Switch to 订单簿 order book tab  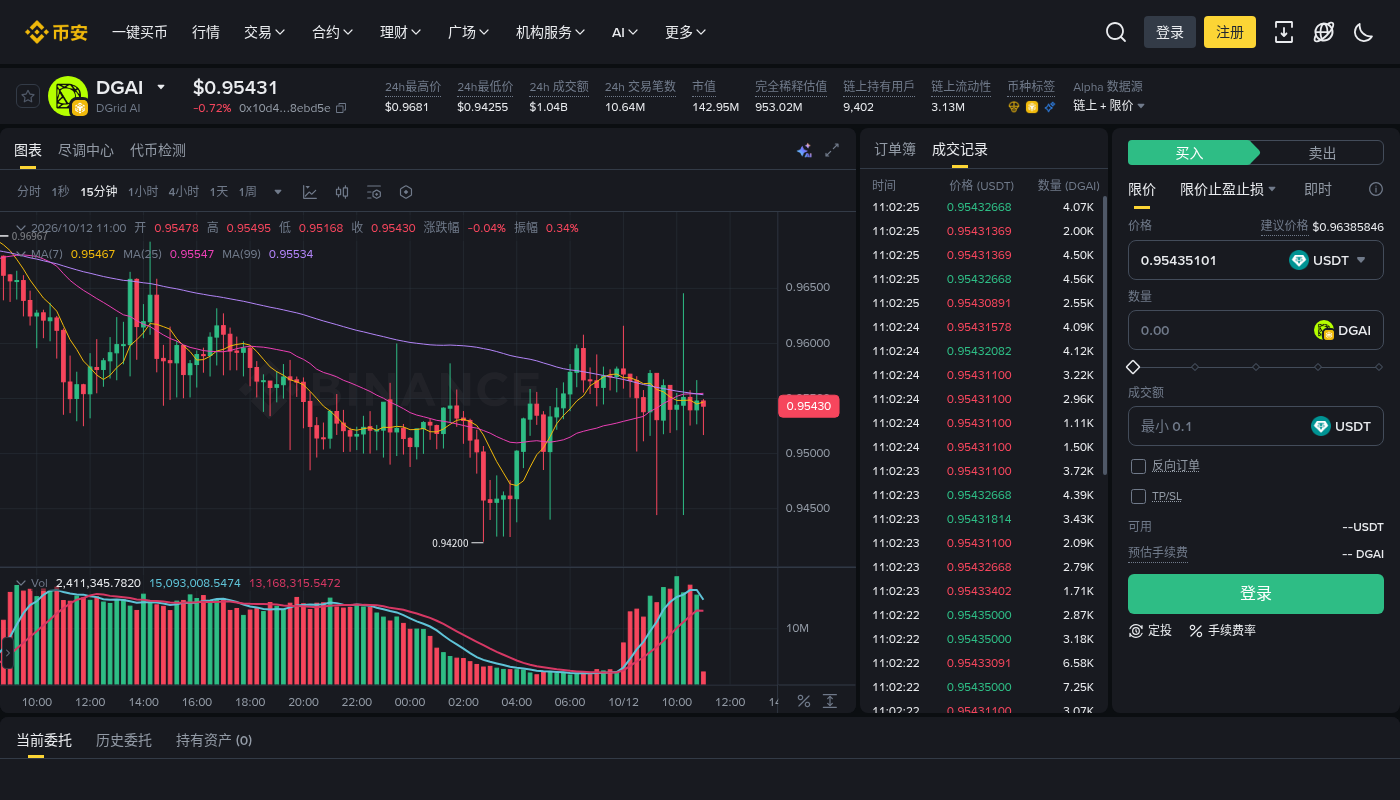(x=895, y=149)
